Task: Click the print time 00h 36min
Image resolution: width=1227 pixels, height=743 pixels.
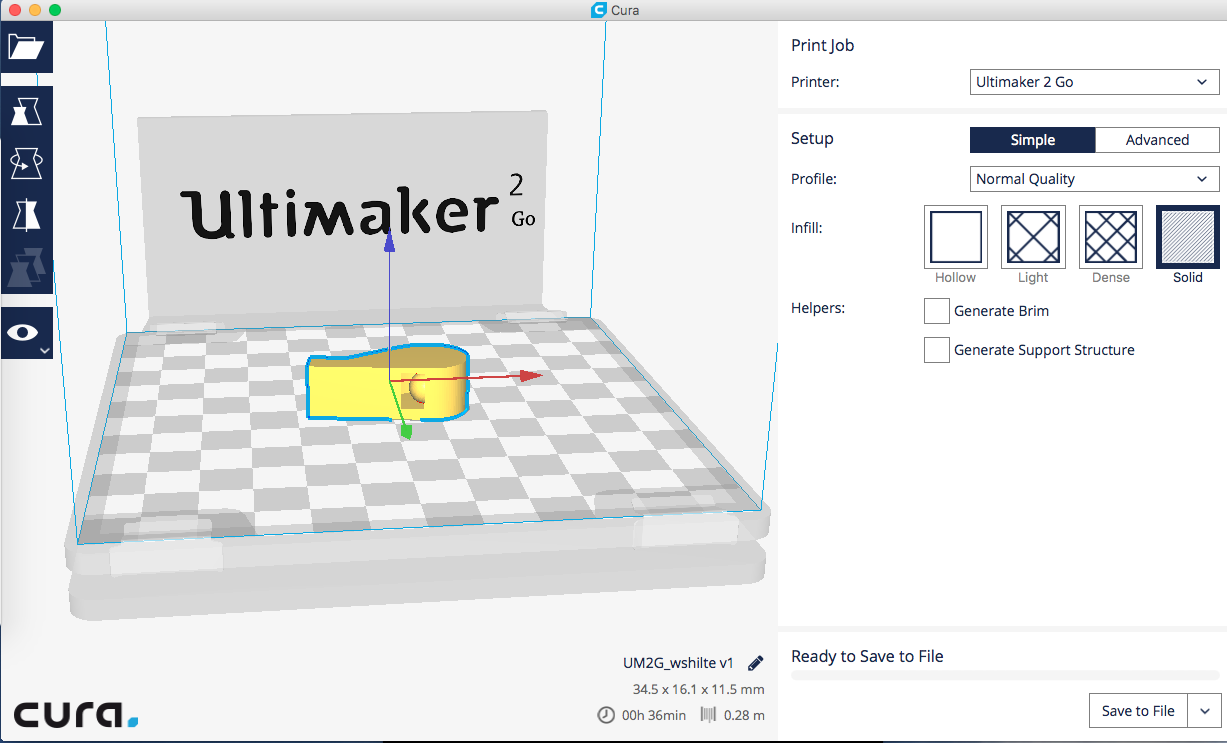Action: (654, 715)
